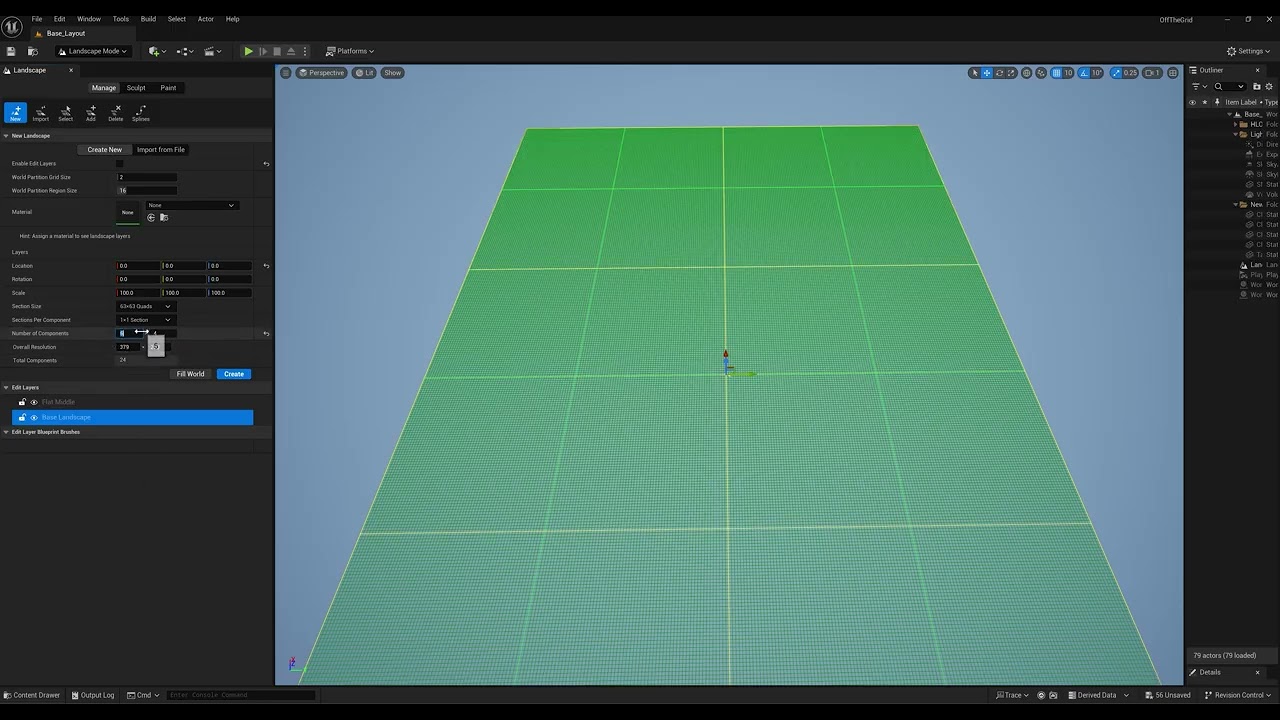Activate the Scale objects viewport tool

point(1011,73)
